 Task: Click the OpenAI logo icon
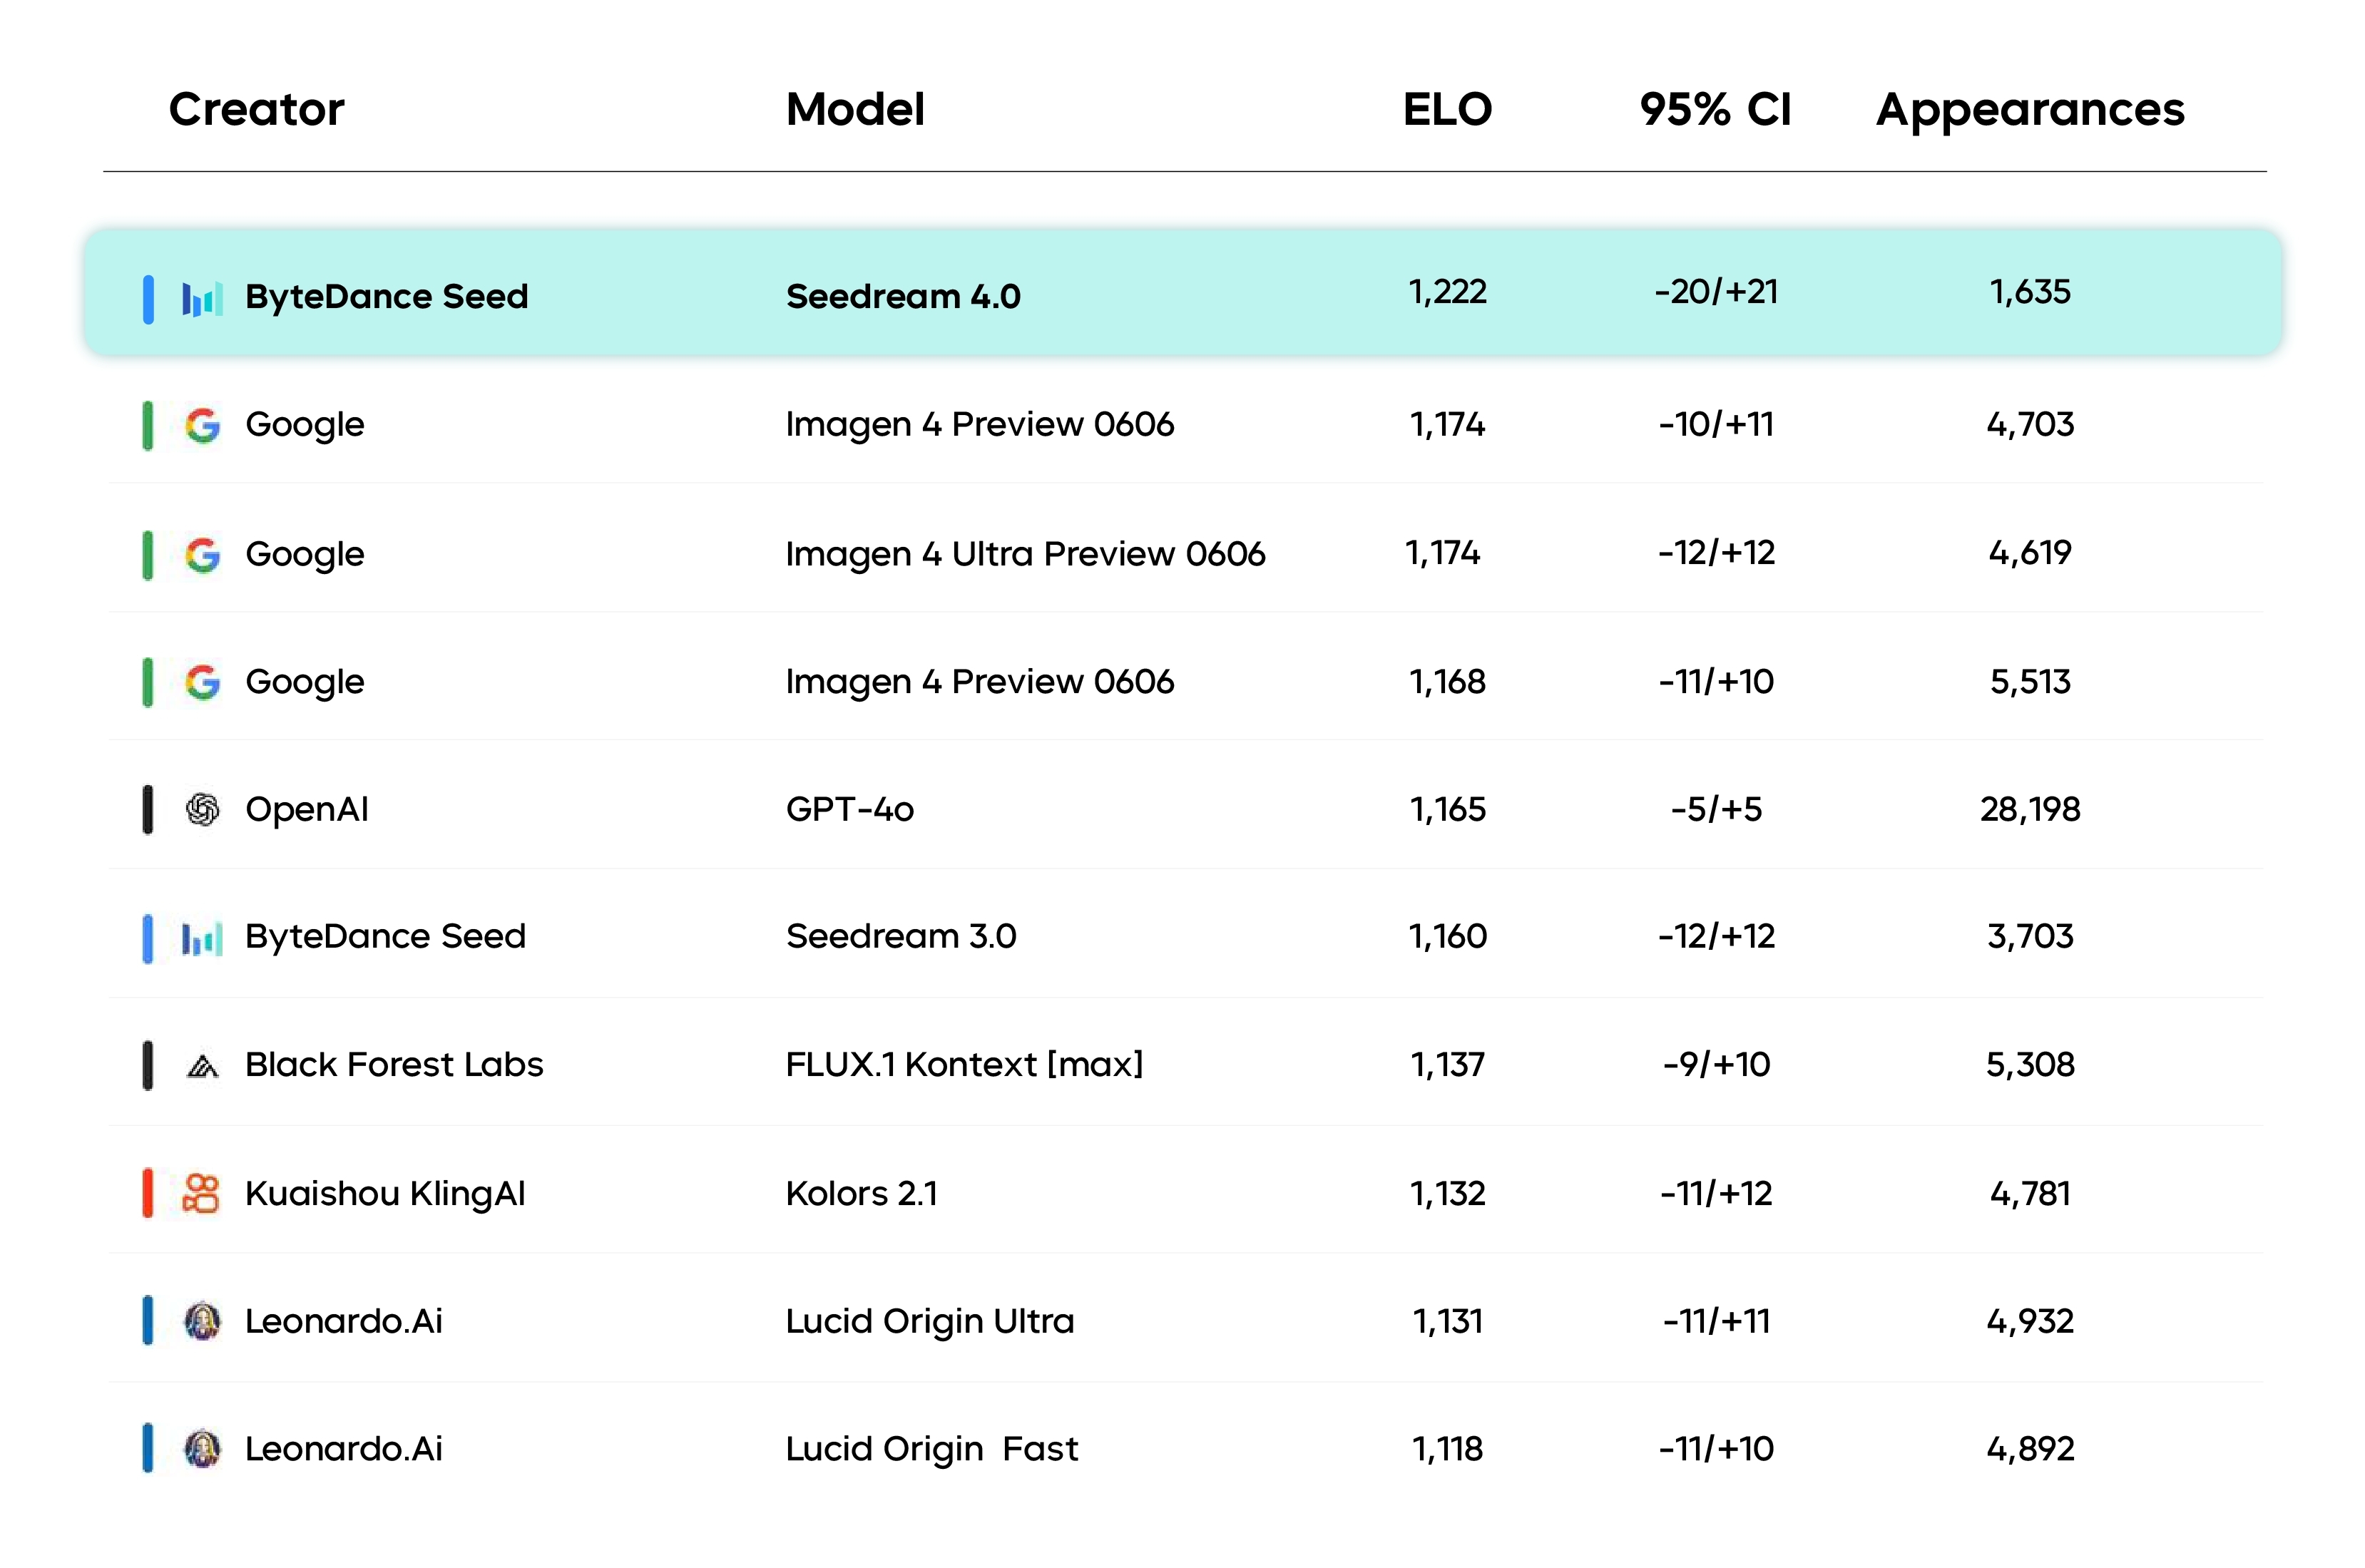(203, 809)
